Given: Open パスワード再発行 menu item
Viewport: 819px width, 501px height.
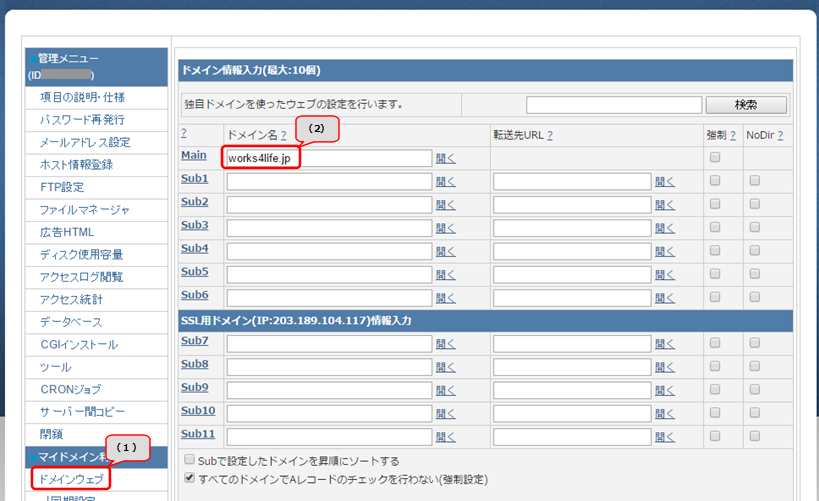Looking at the screenshot, I should pyautogui.click(x=83, y=120).
